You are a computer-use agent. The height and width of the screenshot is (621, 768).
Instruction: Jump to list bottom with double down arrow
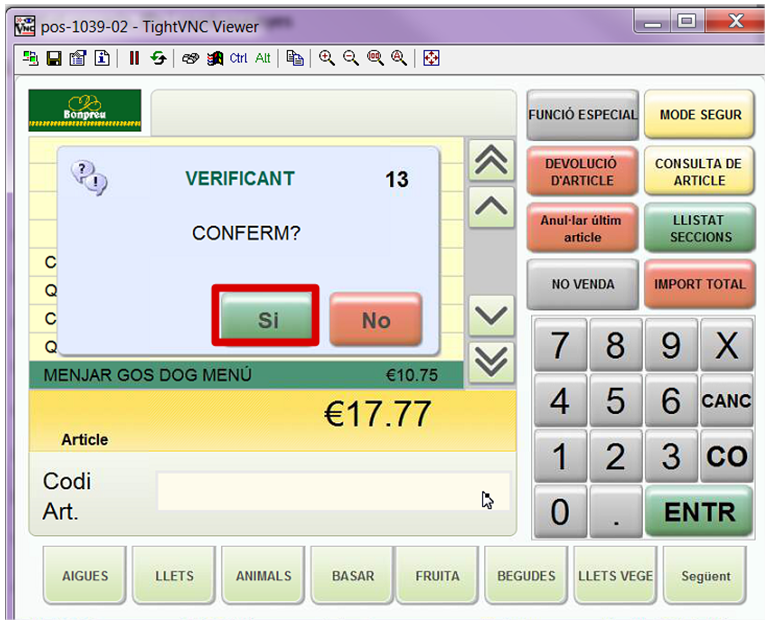[x=491, y=361]
